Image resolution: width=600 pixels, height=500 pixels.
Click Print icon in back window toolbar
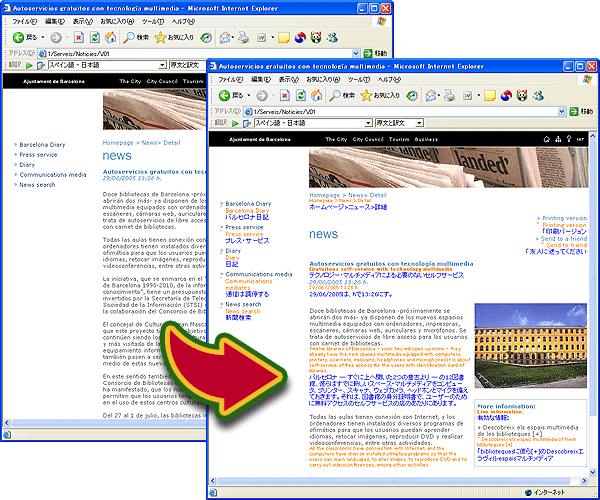click(244, 37)
